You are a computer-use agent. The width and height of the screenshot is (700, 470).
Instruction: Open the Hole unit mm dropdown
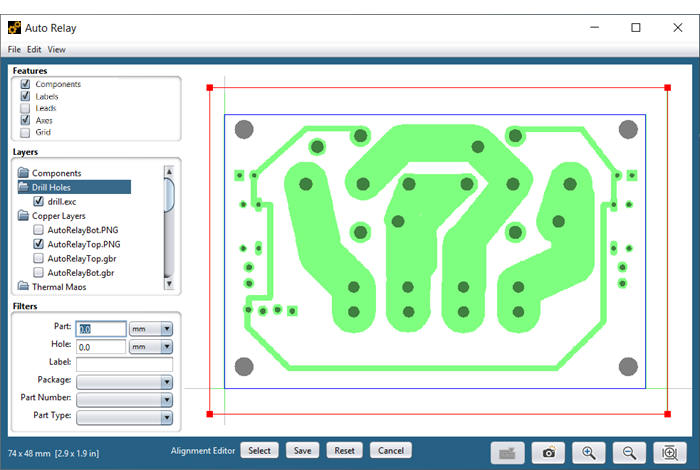tap(151, 347)
